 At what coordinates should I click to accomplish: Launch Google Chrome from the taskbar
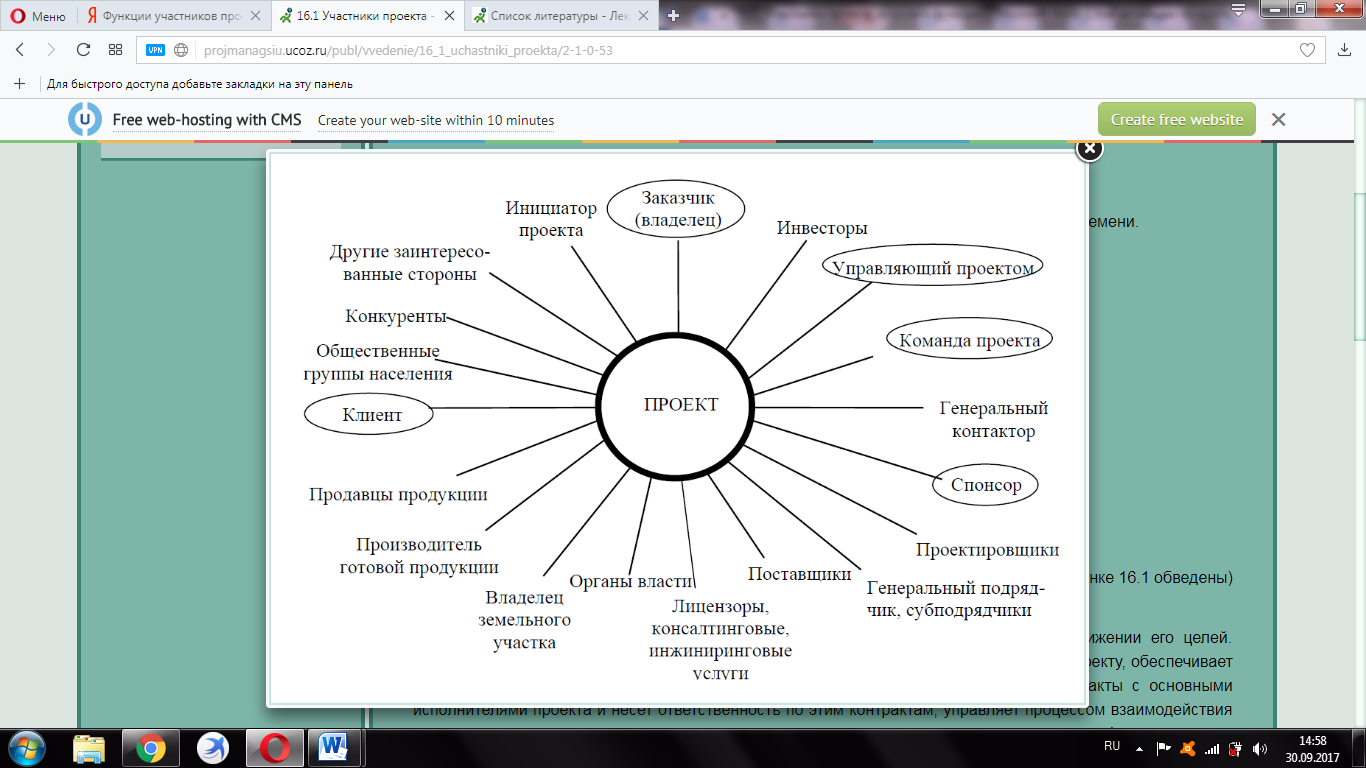pyautogui.click(x=151, y=748)
